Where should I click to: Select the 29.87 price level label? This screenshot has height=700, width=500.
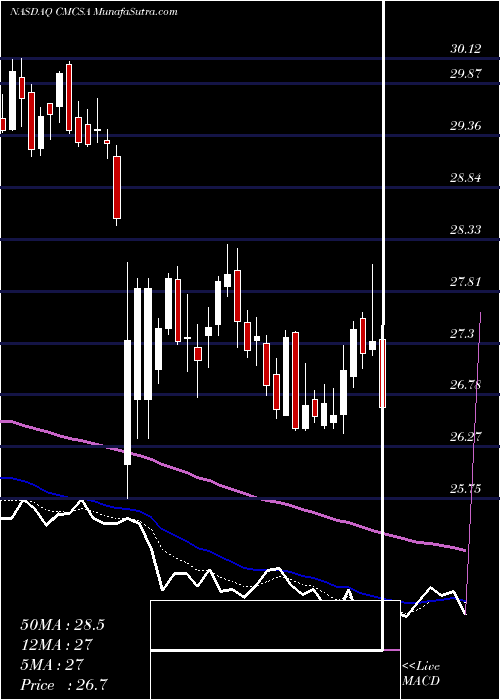pyautogui.click(x=466, y=74)
